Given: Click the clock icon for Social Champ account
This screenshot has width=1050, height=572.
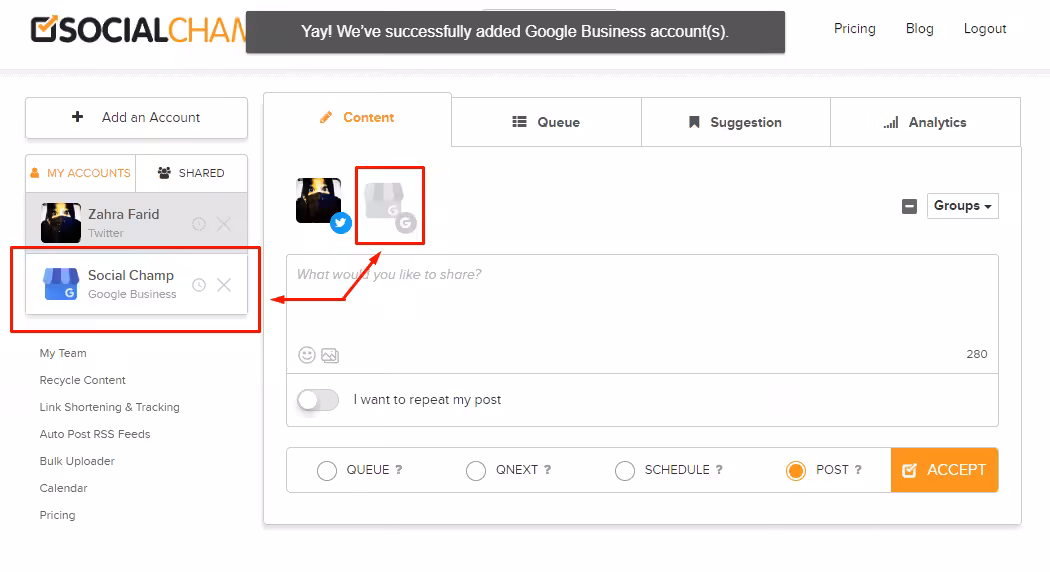Looking at the screenshot, I should pyautogui.click(x=199, y=285).
